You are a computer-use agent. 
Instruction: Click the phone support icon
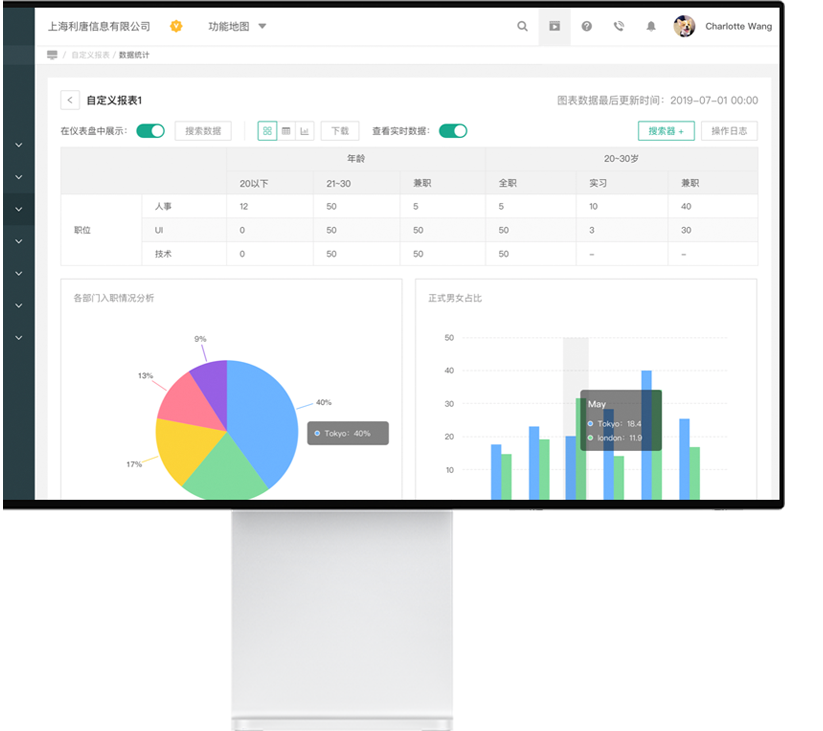pyautogui.click(x=619, y=27)
